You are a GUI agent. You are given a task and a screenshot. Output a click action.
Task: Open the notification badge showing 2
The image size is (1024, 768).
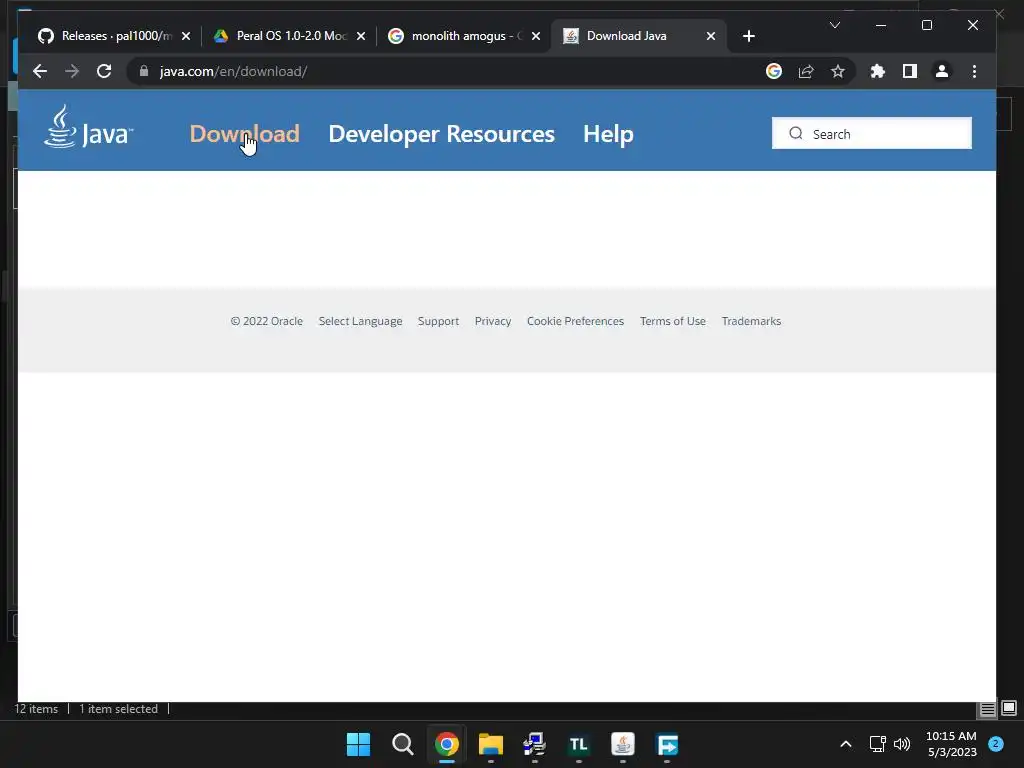(996, 743)
